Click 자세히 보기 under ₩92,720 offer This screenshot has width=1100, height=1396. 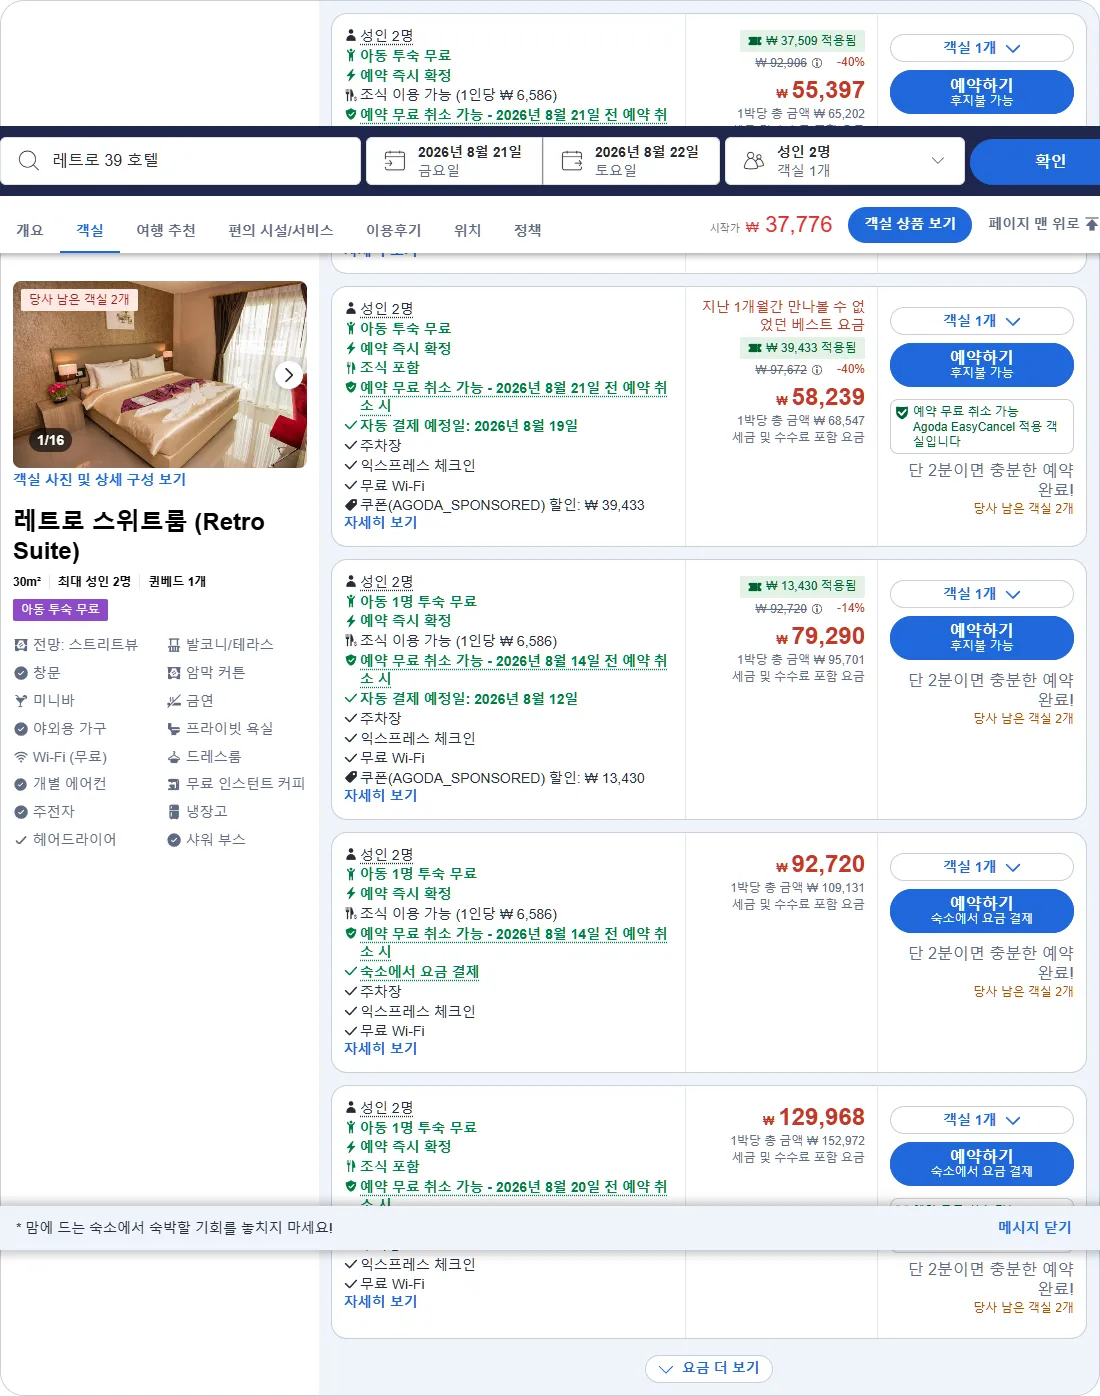381,1048
